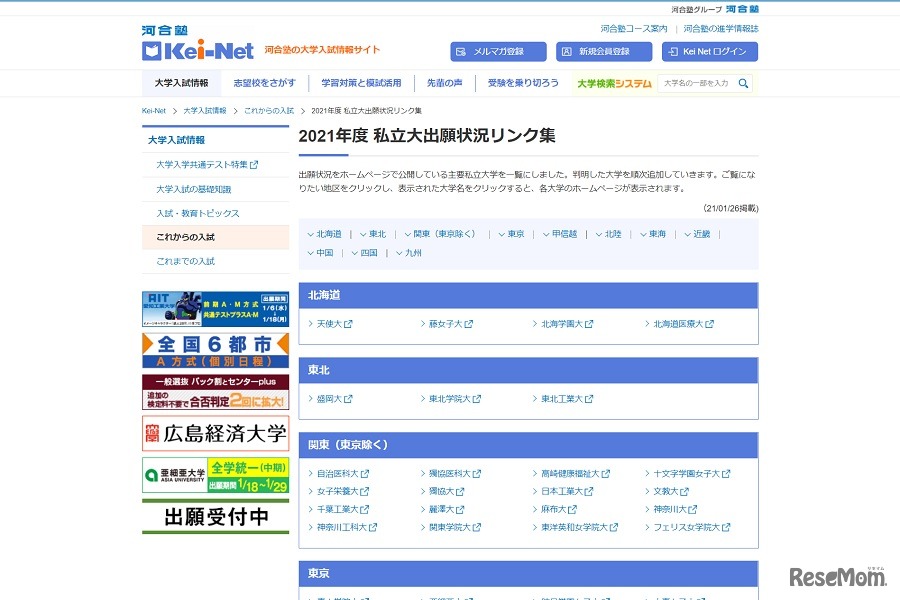900x600 pixels.
Task: Click external link icon next to 天使大
Action: point(350,323)
